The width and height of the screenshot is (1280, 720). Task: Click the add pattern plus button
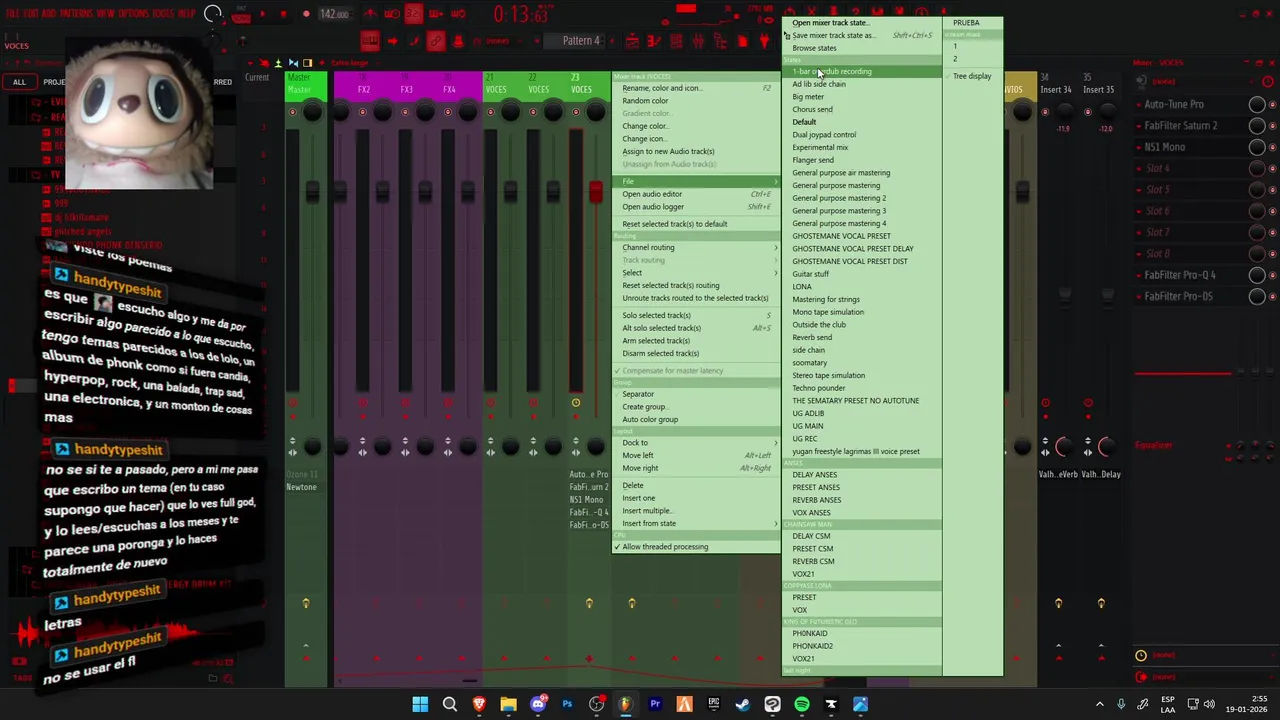tap(611, 41)
